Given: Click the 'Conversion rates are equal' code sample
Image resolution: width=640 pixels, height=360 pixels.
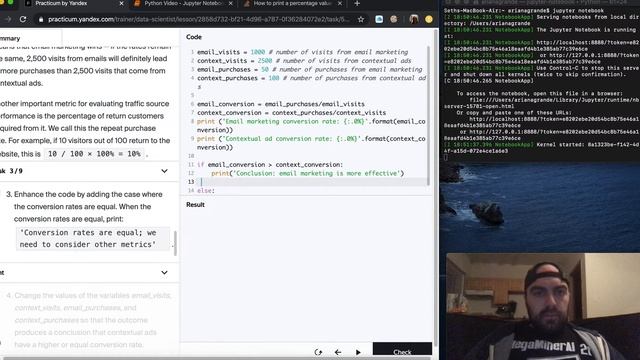Looking at the screenshot, I should (x=93, y=238).
